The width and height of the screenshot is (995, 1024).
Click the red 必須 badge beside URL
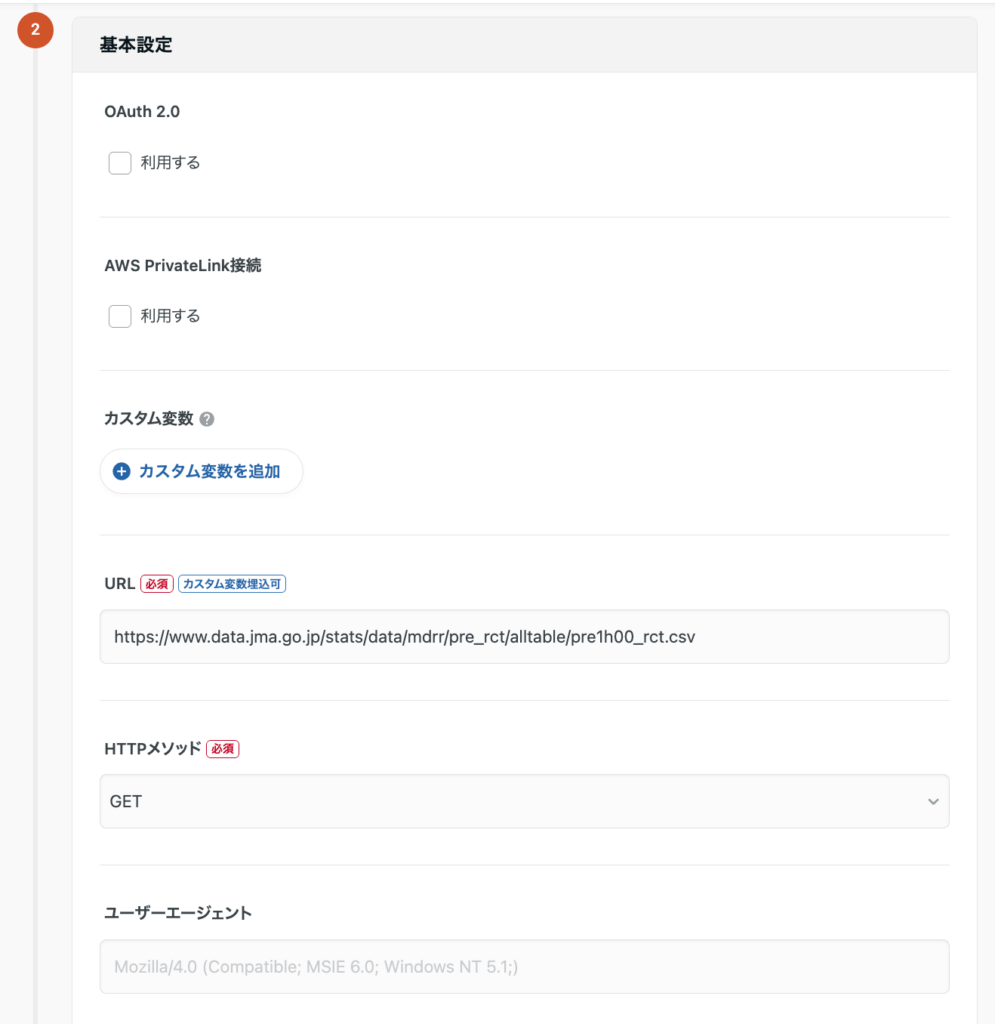pos(157,584)
